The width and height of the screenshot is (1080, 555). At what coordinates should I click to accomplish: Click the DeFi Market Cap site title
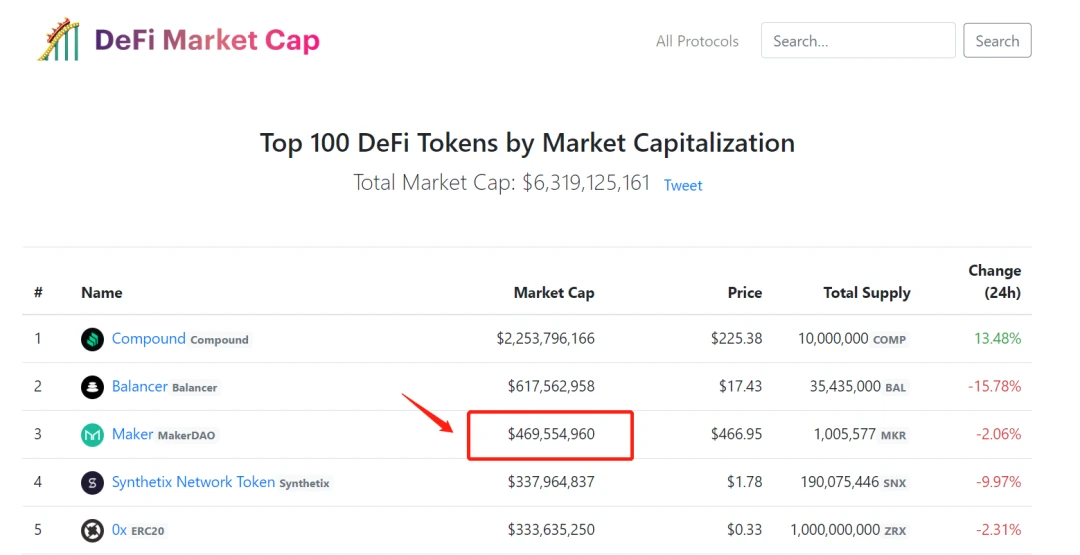tap(207, 40)
